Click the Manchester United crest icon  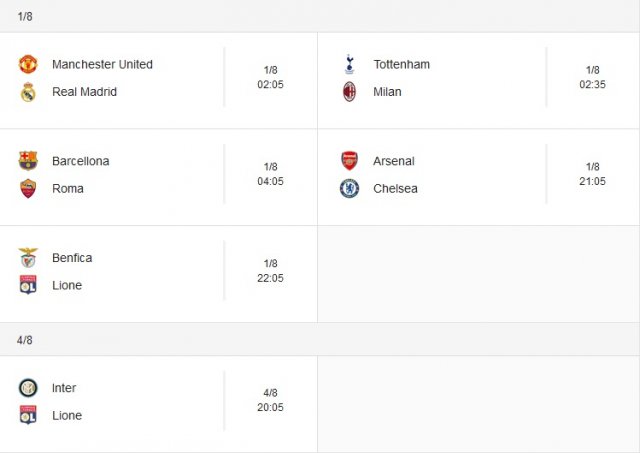(28, 64)
